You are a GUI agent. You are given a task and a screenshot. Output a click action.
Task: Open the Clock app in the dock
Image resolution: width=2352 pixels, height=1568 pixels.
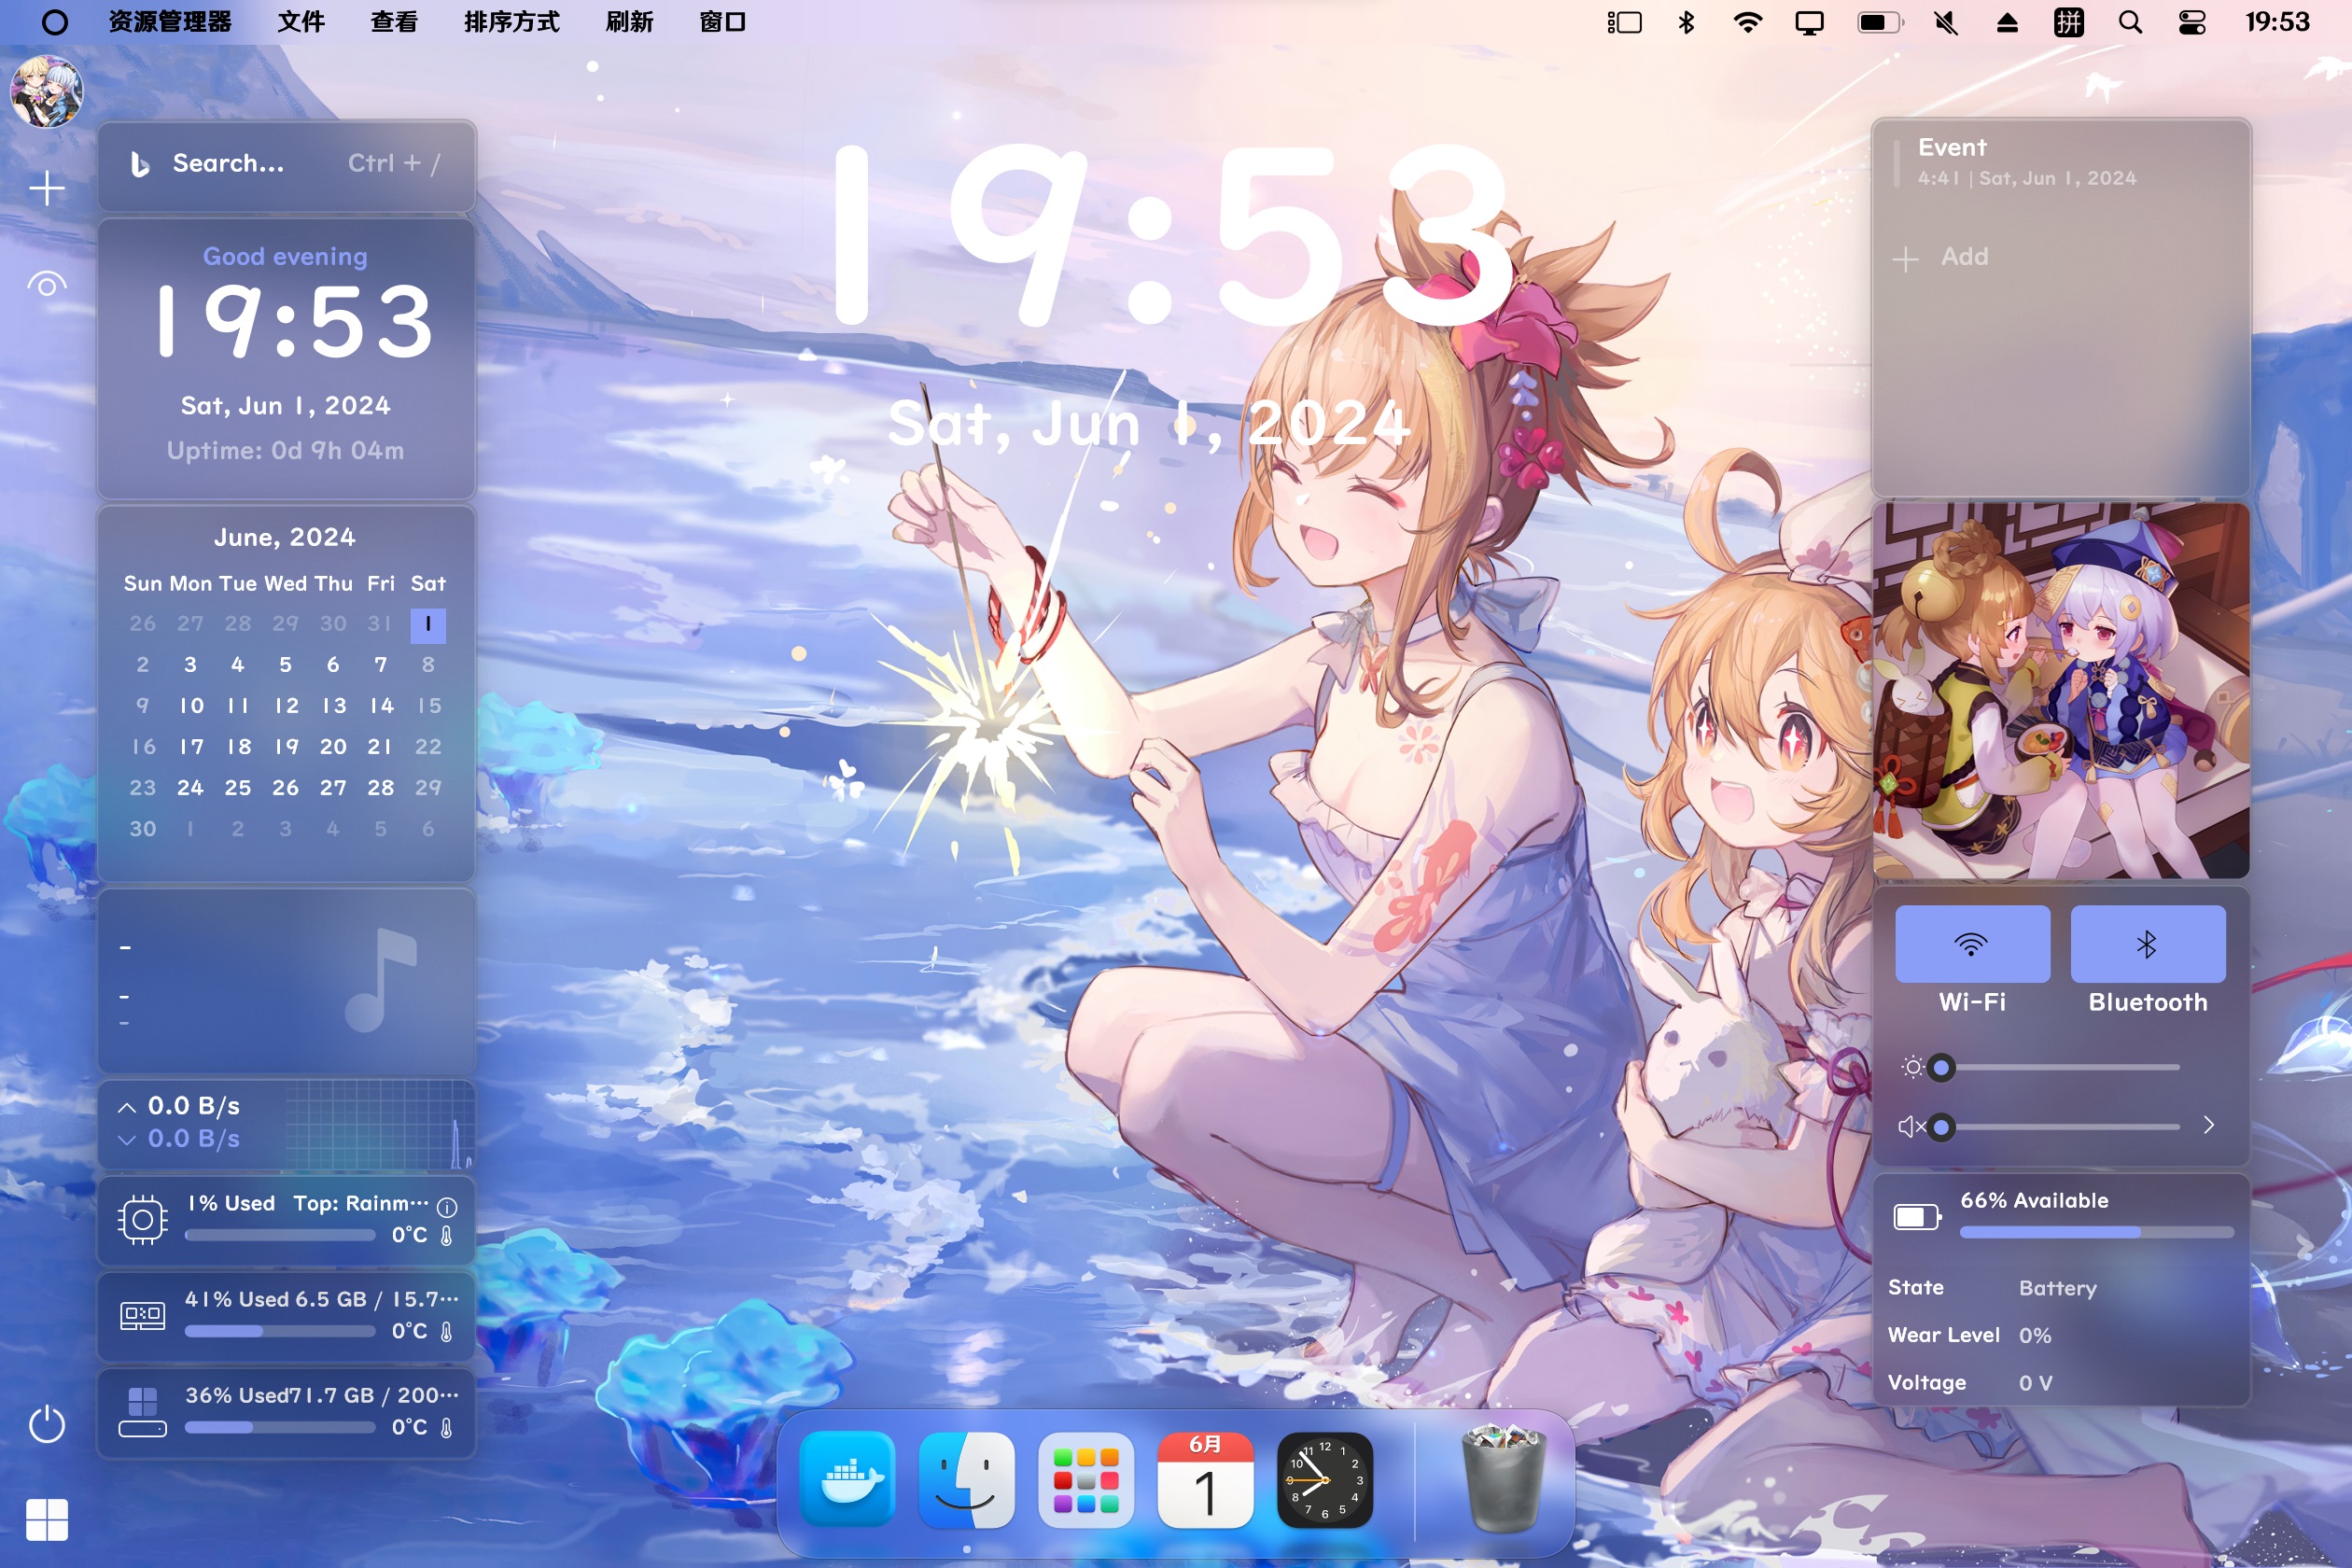click(x=1325, y=1479)
